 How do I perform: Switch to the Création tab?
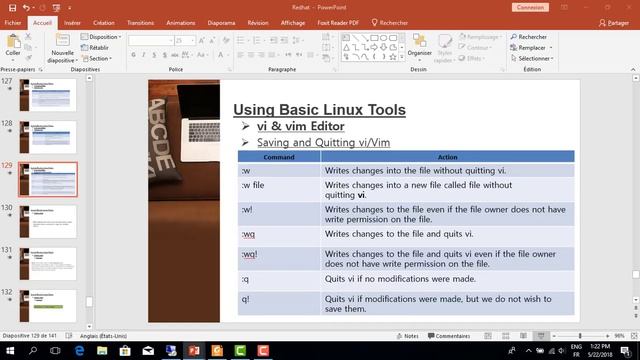[104, 23]
